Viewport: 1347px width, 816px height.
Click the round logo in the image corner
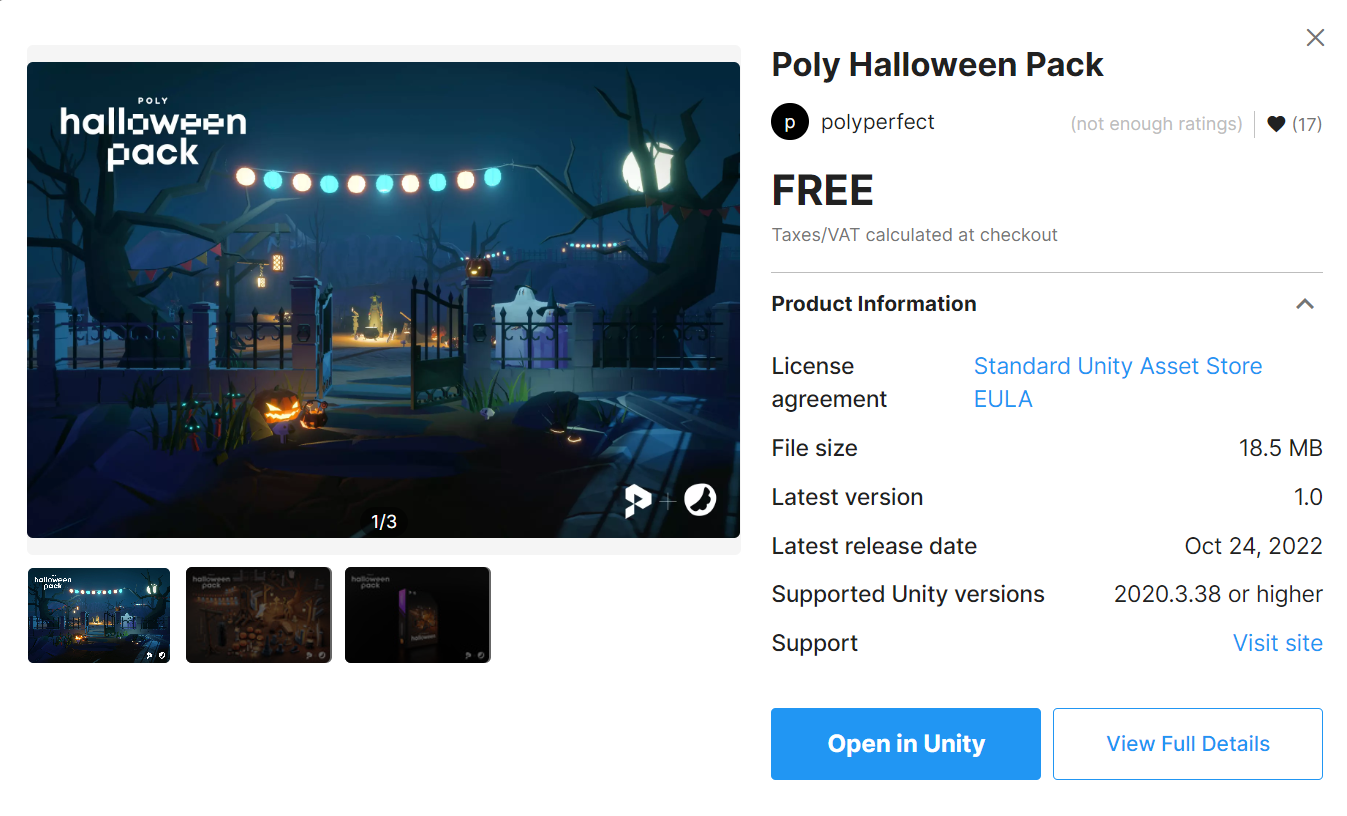point(700,500)
